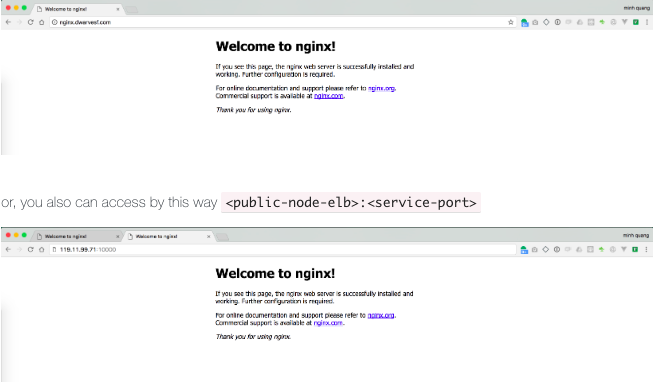656x383 pixels.
Task: Close second tab in bottom browser window
Action: 209,236
